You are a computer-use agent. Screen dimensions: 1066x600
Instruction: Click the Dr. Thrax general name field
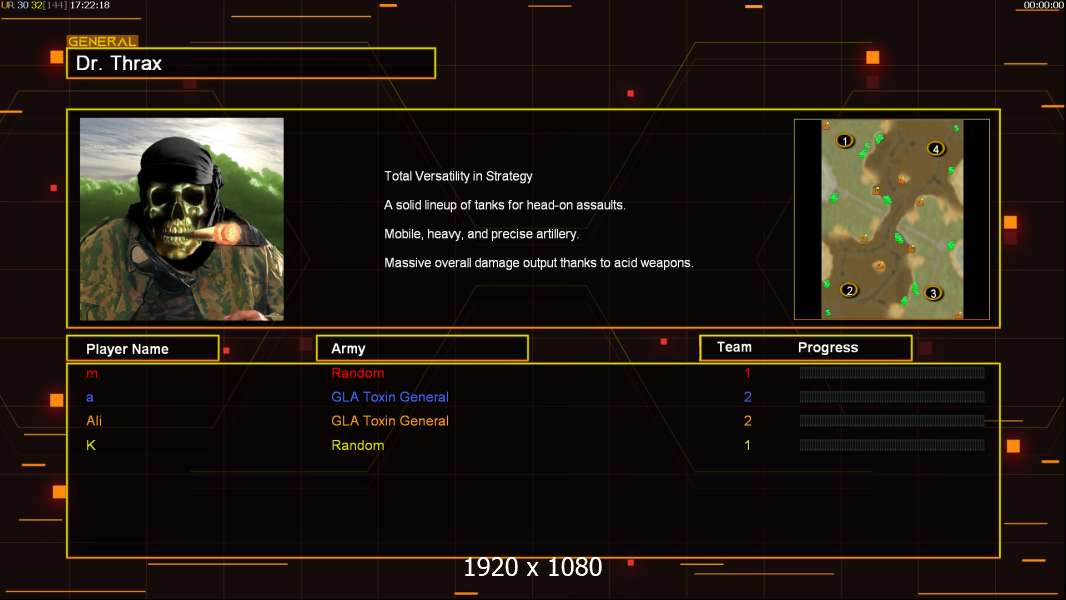251,63
